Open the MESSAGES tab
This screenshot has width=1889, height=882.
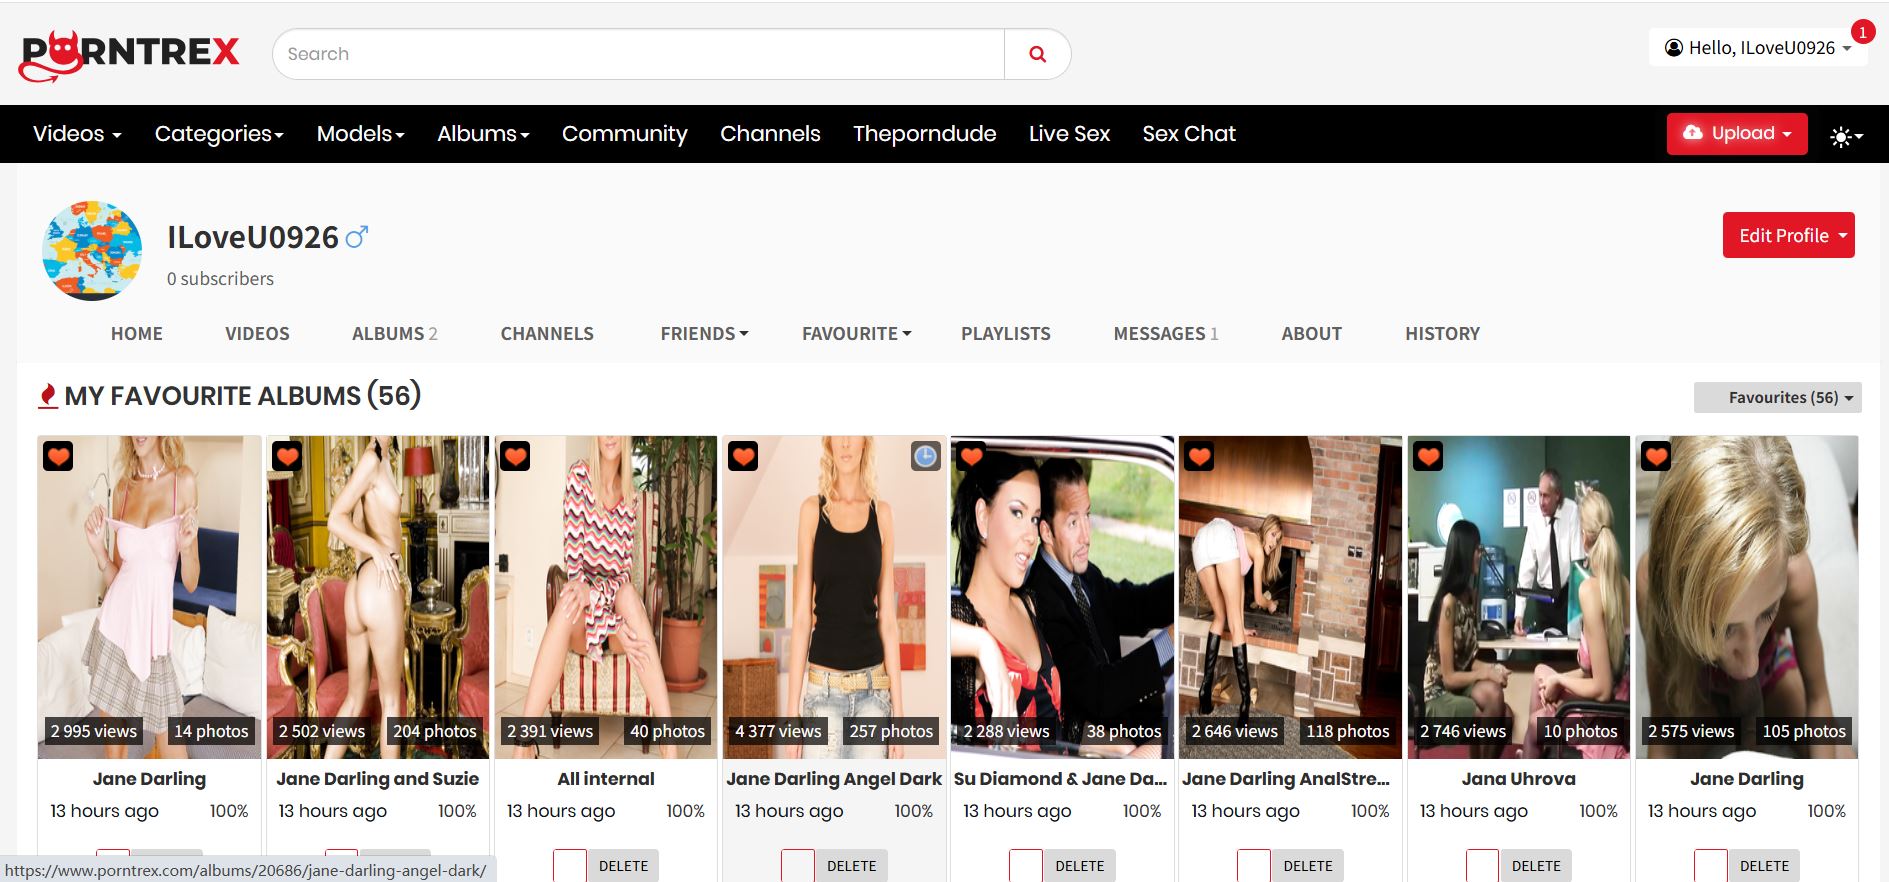pos(1165,334)
